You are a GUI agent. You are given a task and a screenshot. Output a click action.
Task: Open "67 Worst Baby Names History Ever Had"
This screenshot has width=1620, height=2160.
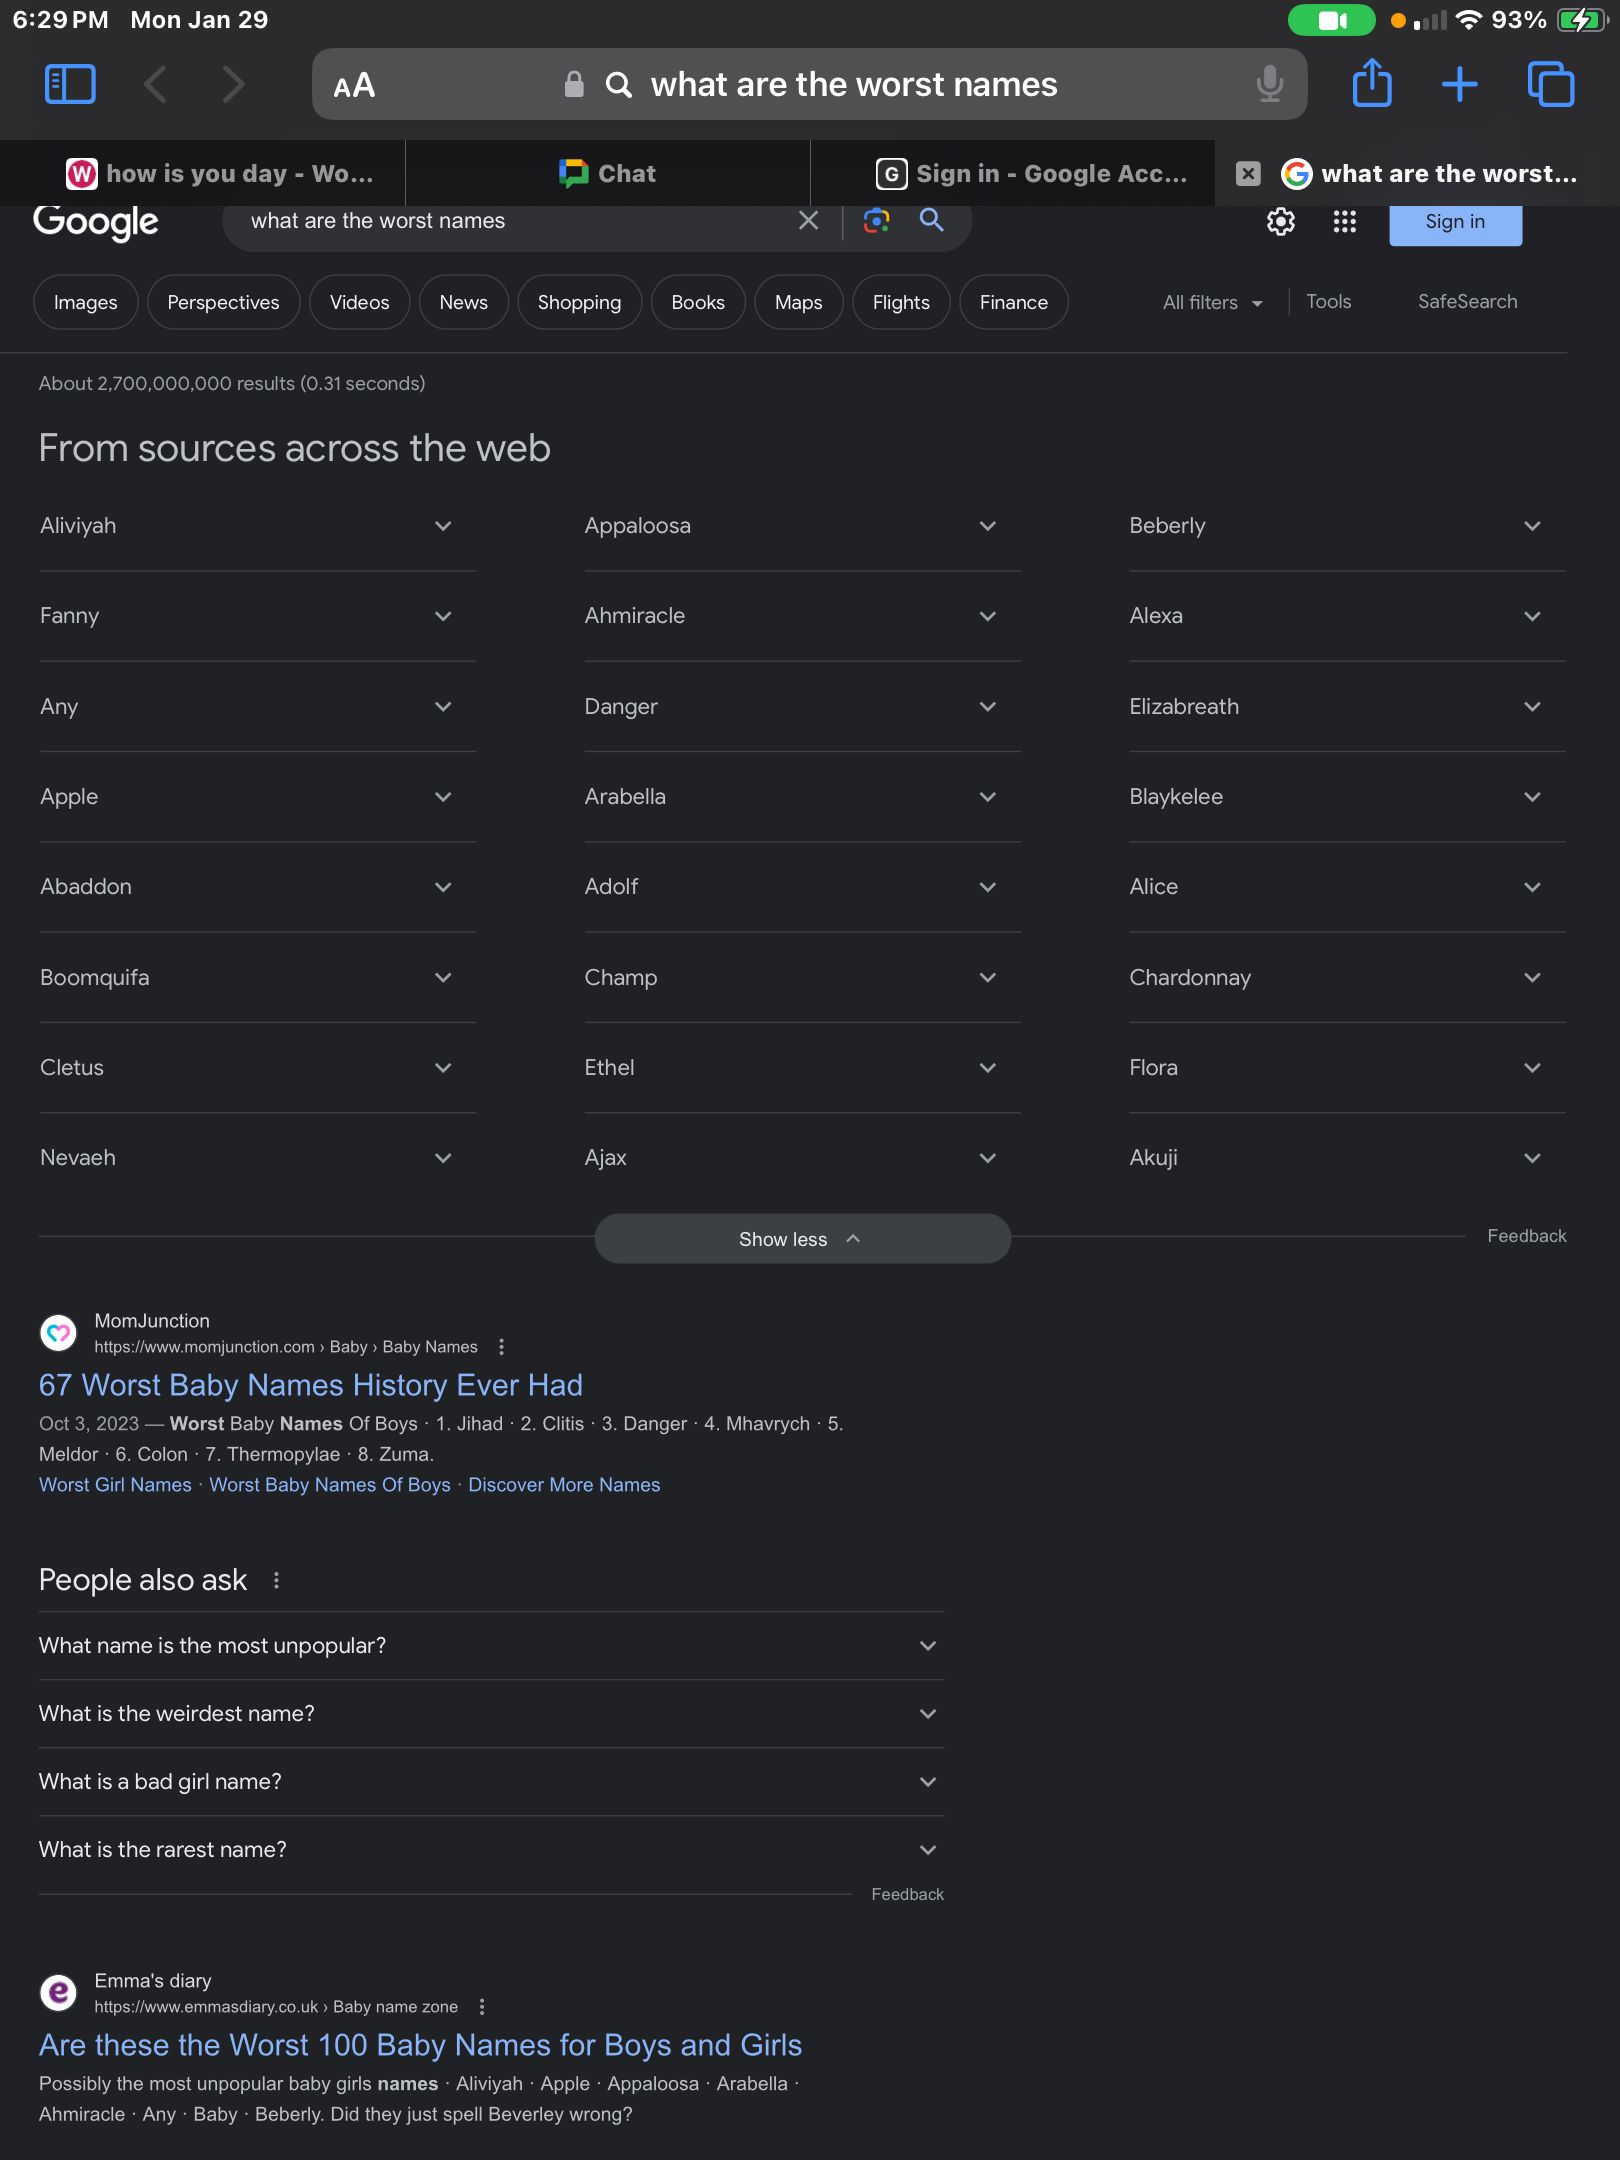point(310,1385)
